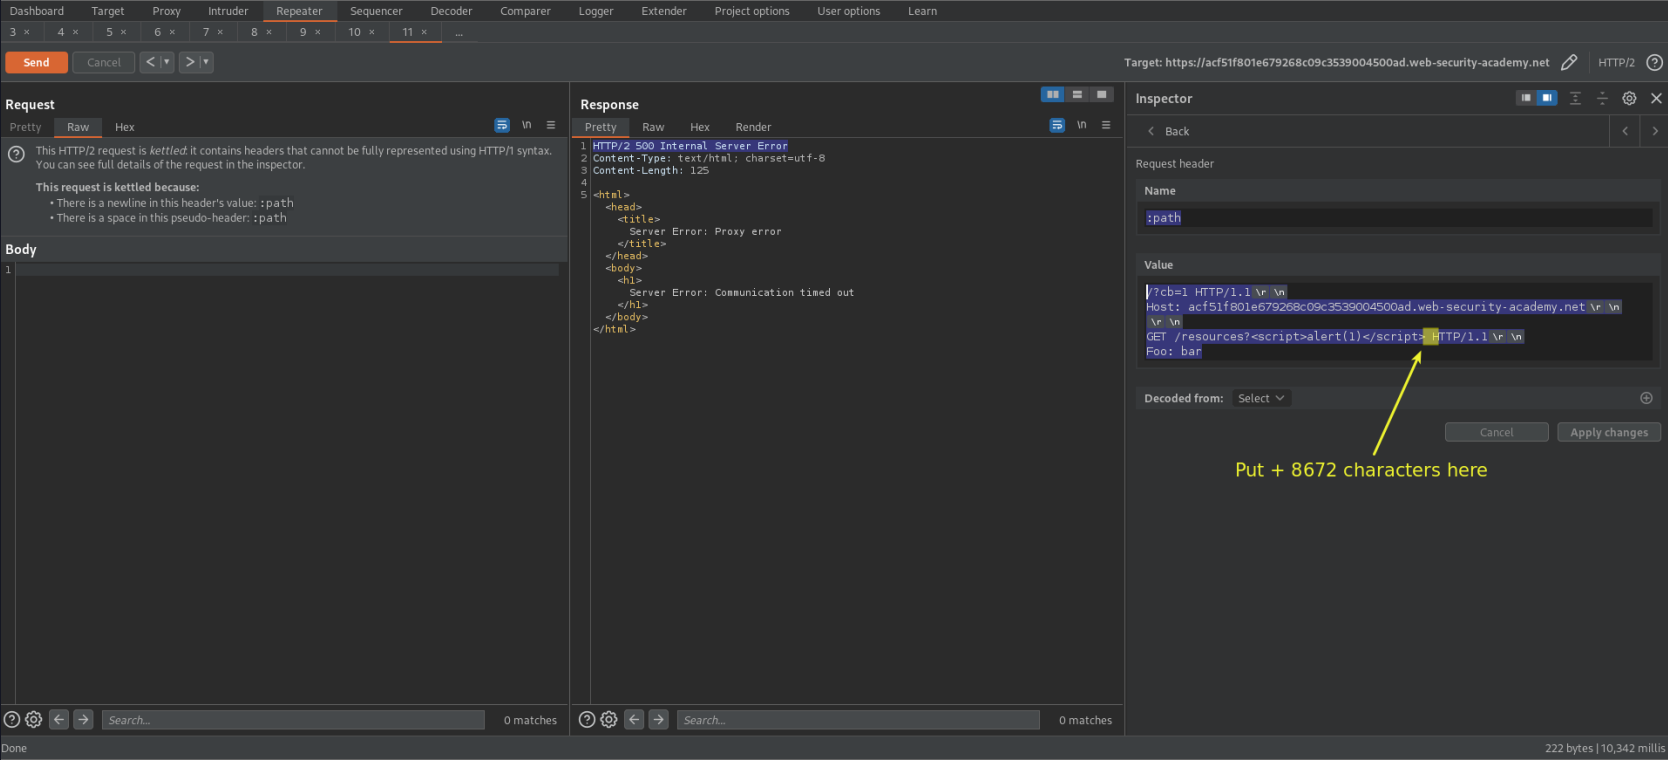This screenshot has width=1668, height=760.
Task: Click the kettled request info help icon
Action: point(16,154)
